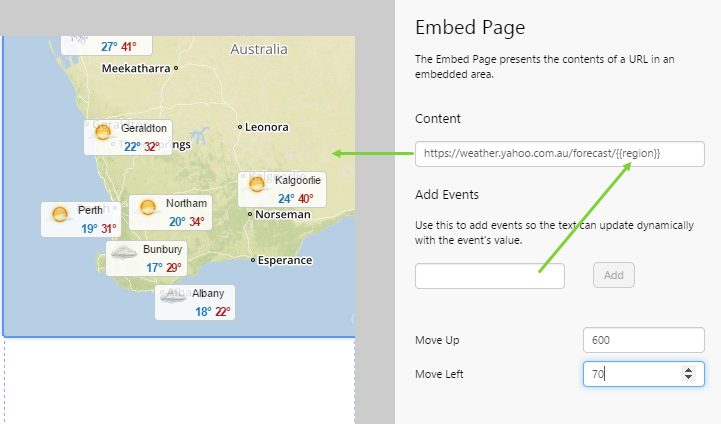Screen dimensions: 721x424
Task: Choose the Meekatharra map label
Action: click(137, 68)
